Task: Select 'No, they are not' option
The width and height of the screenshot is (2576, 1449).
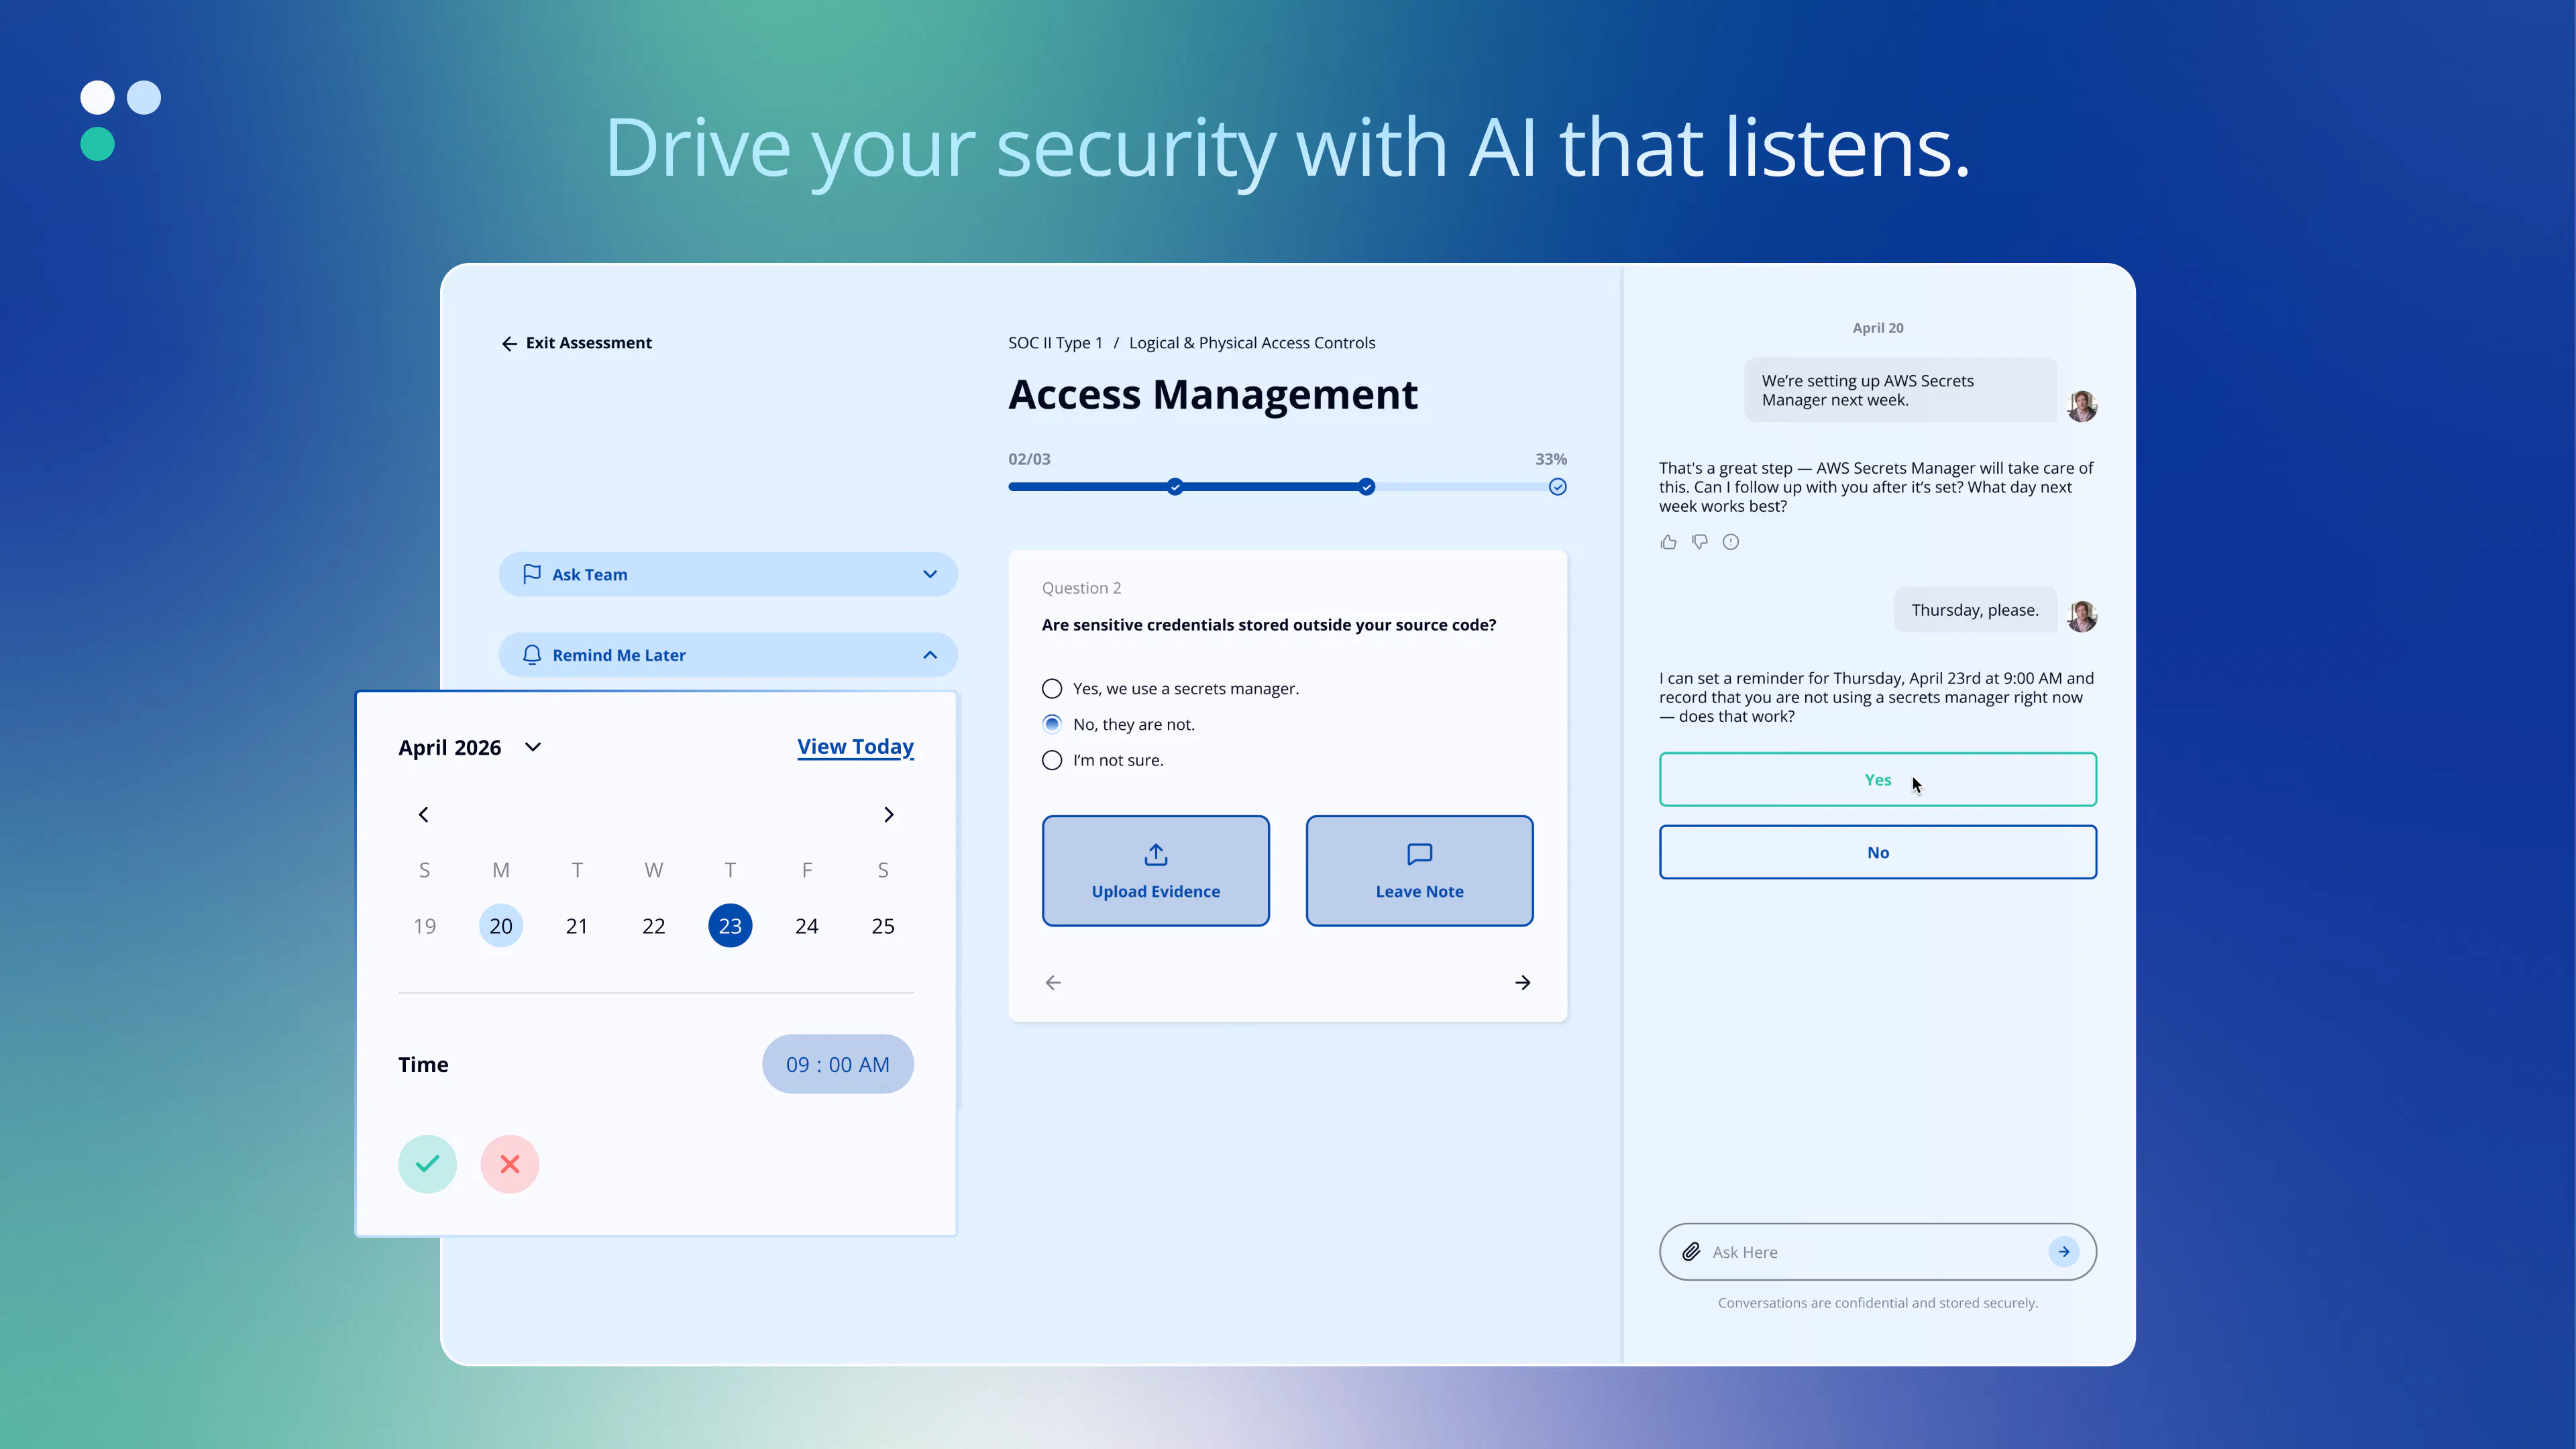Action: 1052,724
